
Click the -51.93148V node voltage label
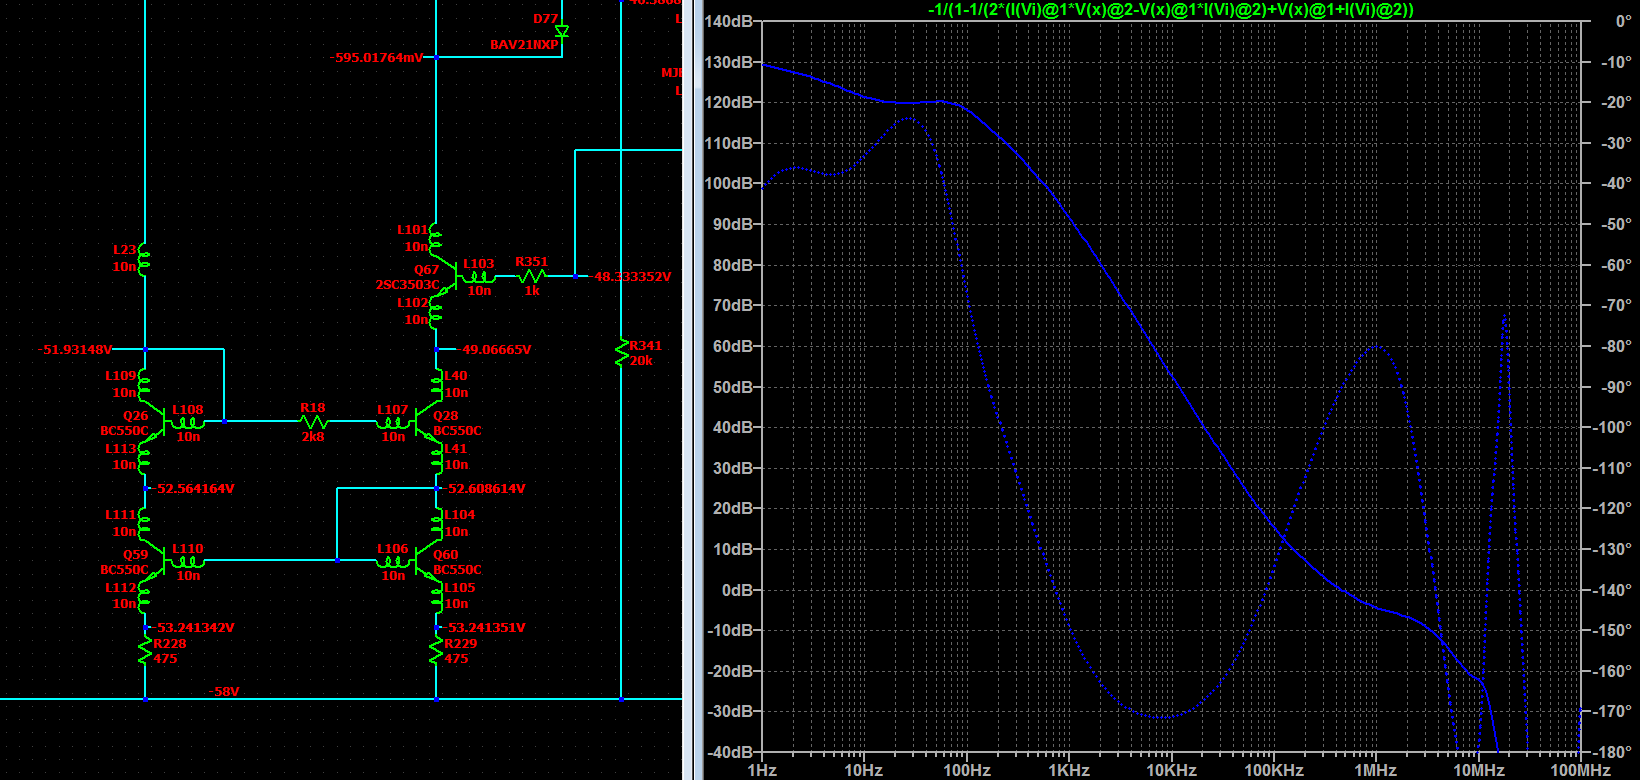tap(75, 350)
